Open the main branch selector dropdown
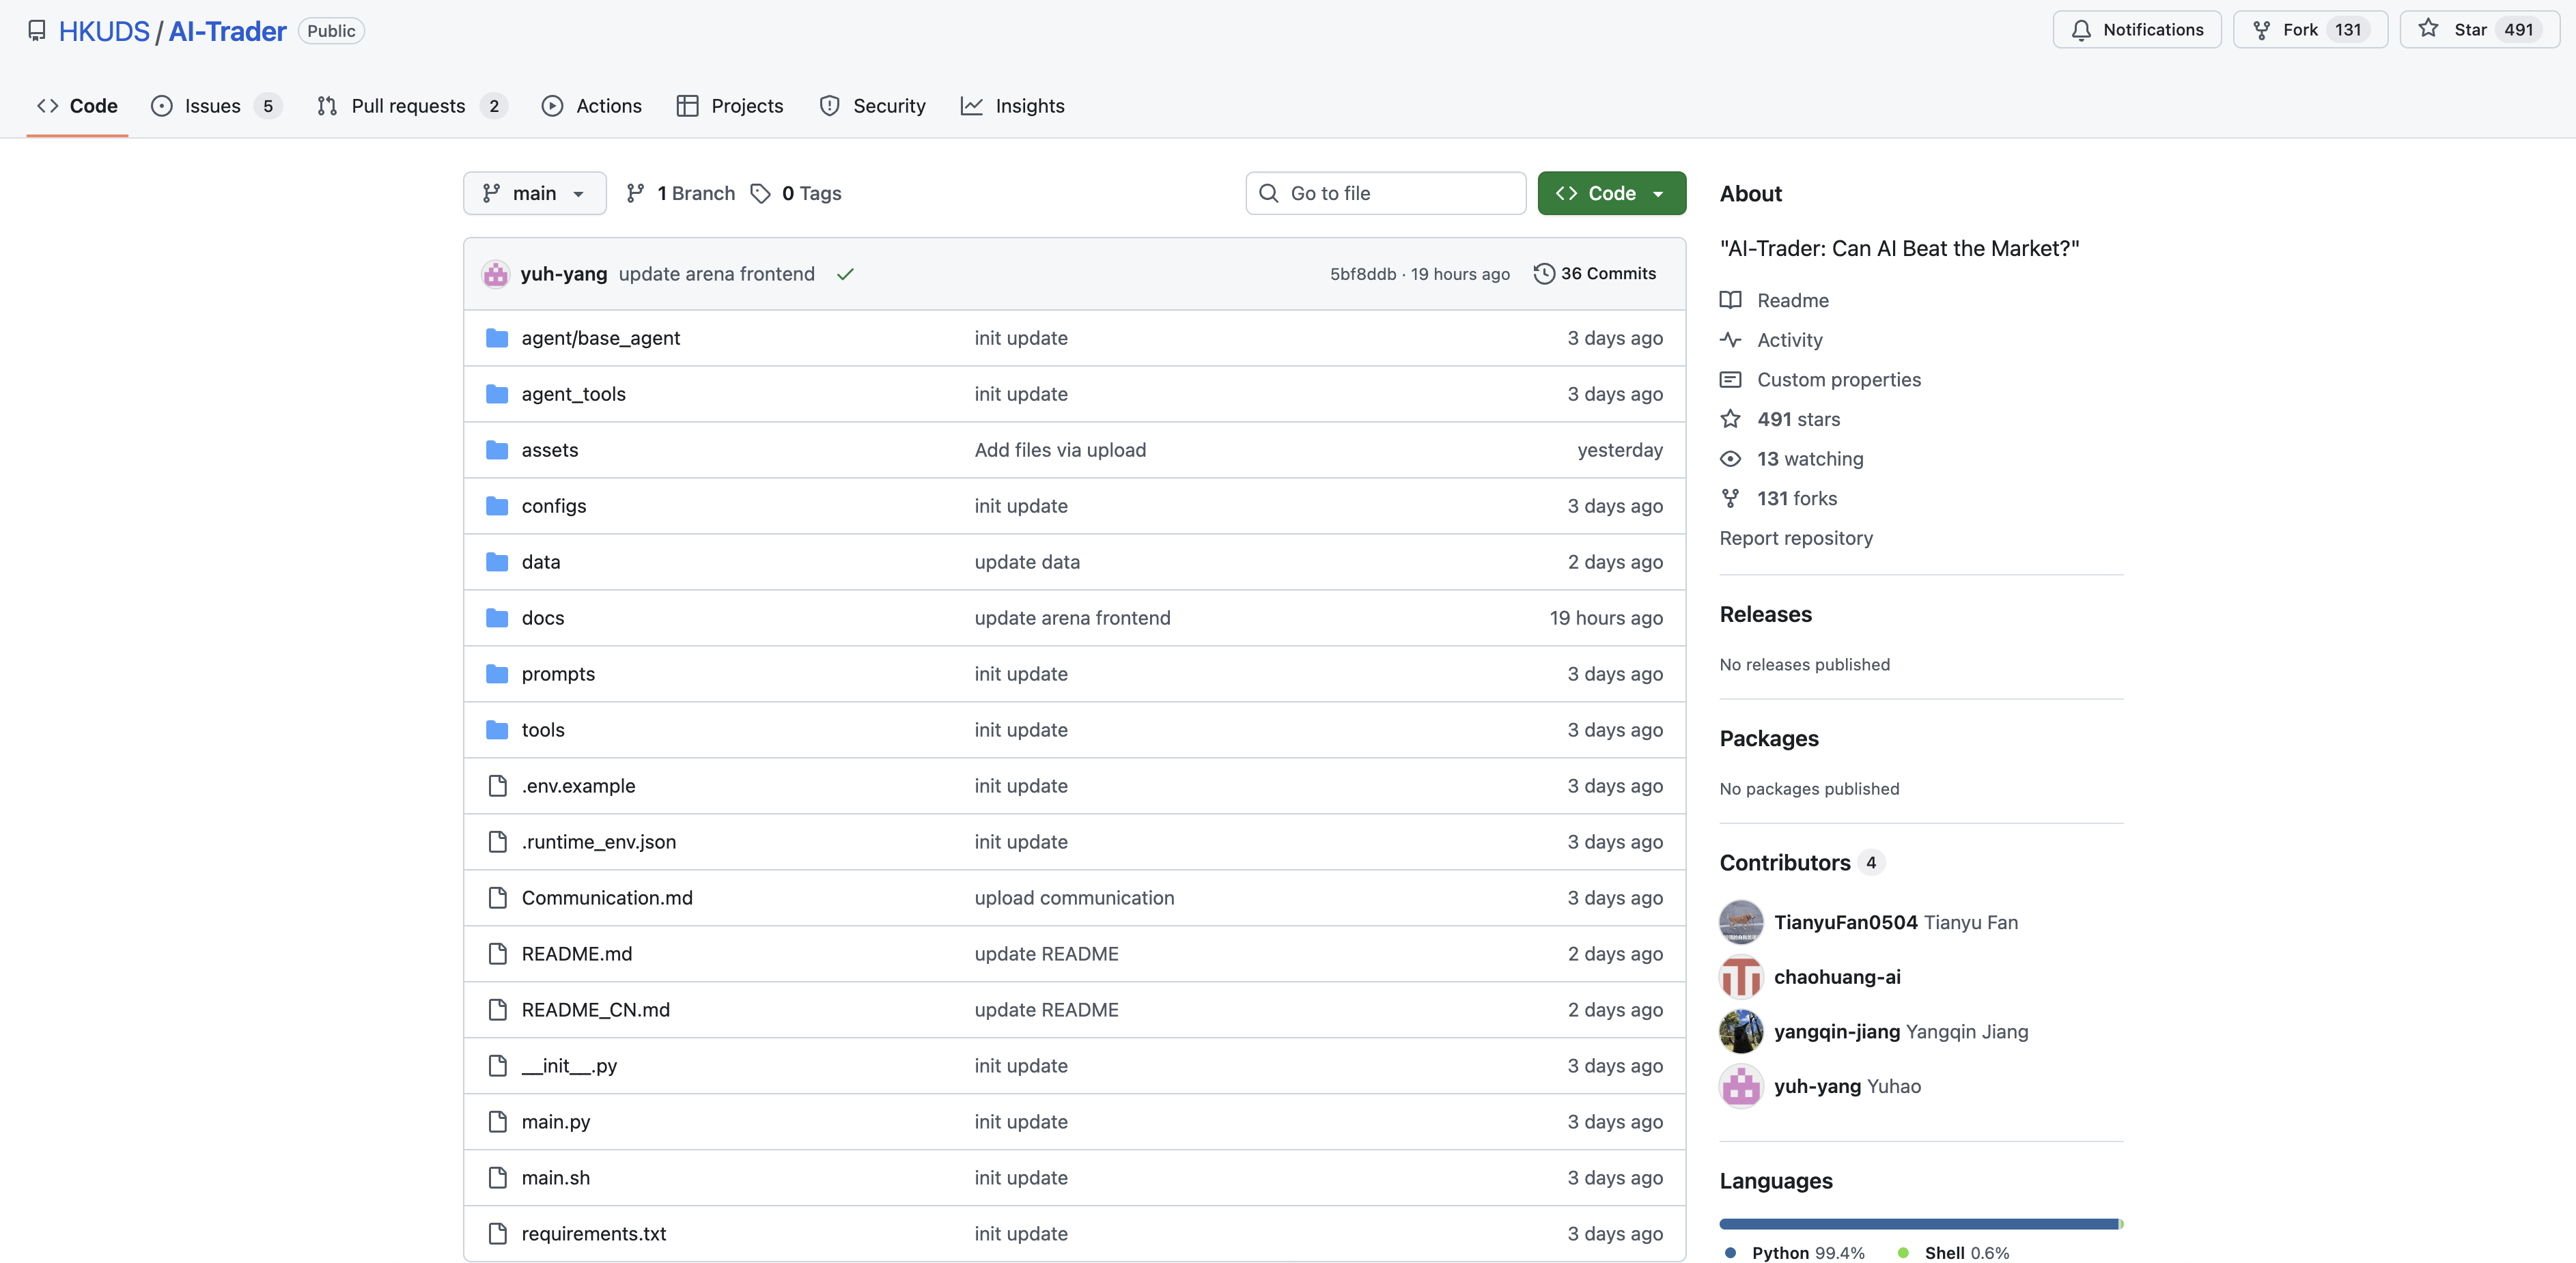 [534, 193]
